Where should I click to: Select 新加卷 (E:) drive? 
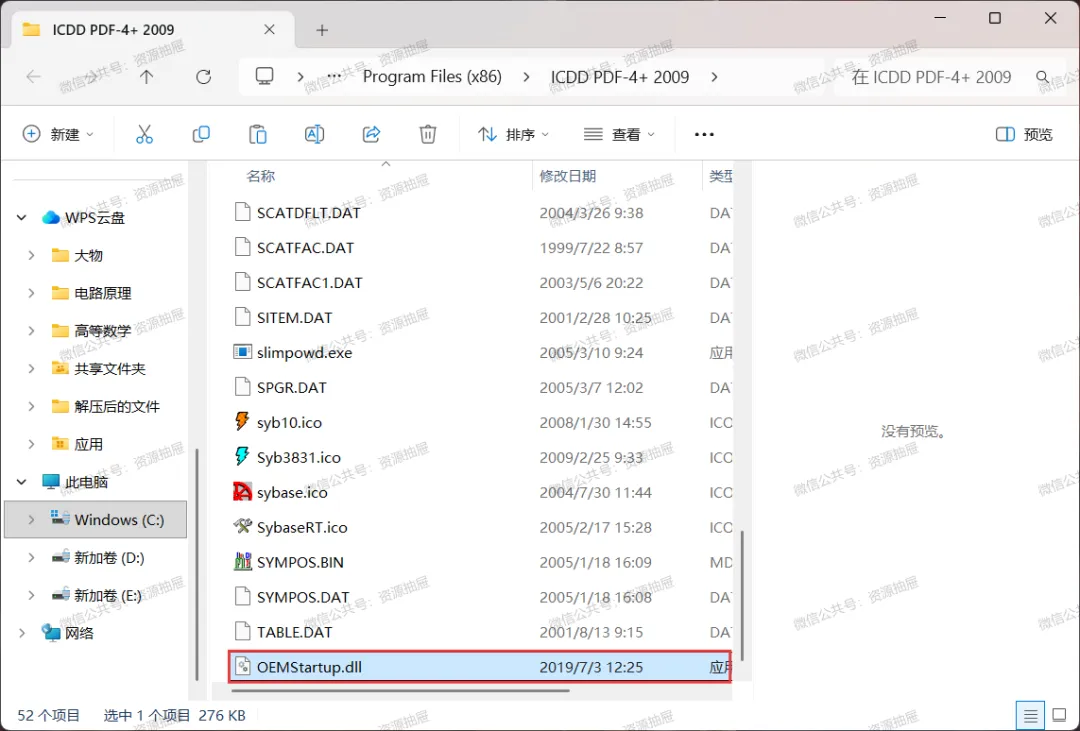107,595
